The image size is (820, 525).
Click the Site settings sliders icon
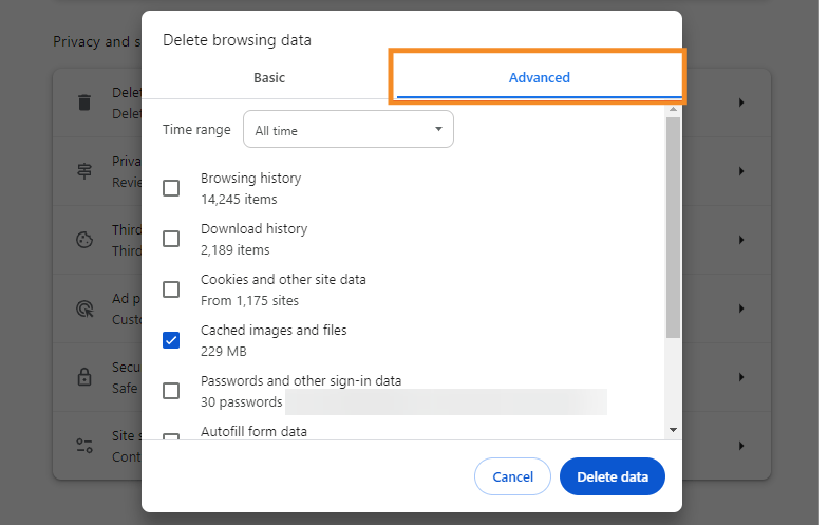(84, 446)
